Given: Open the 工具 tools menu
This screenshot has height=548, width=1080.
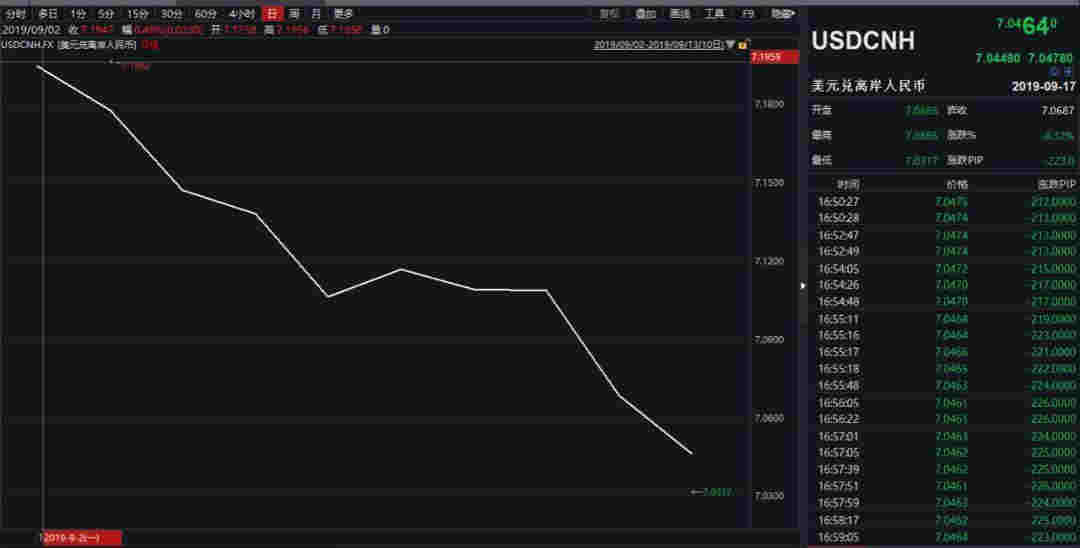Looking at the screenshot, I should [x=714, y=14].
